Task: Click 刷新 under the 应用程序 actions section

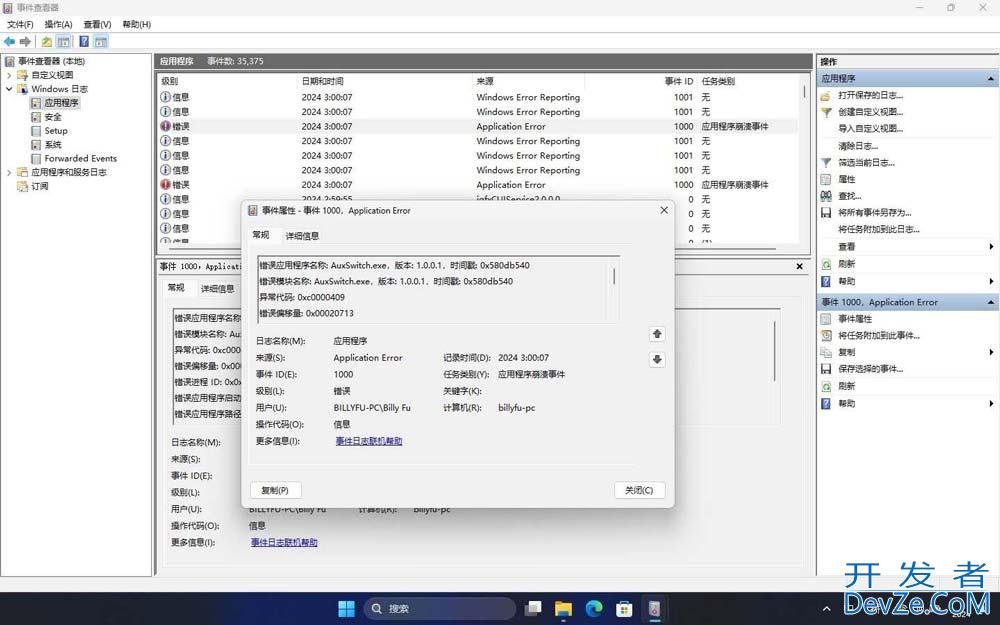Action: point(846,263)
